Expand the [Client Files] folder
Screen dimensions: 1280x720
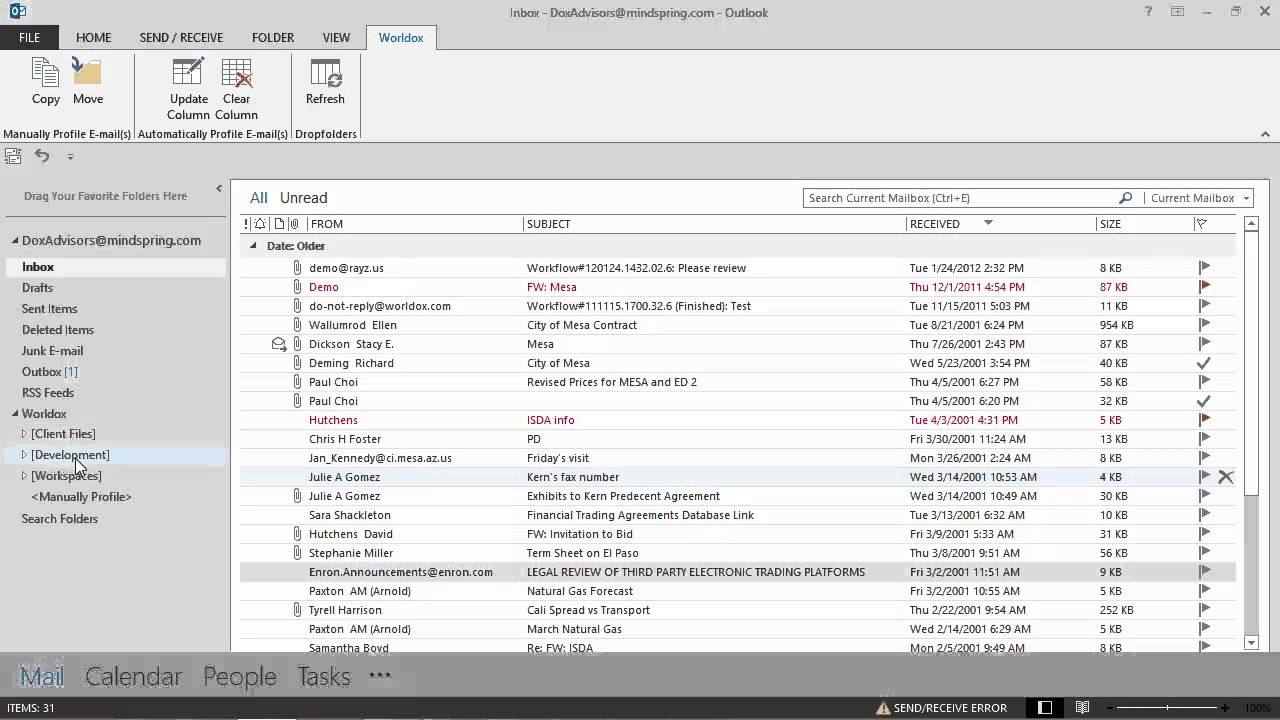point(24,434)
